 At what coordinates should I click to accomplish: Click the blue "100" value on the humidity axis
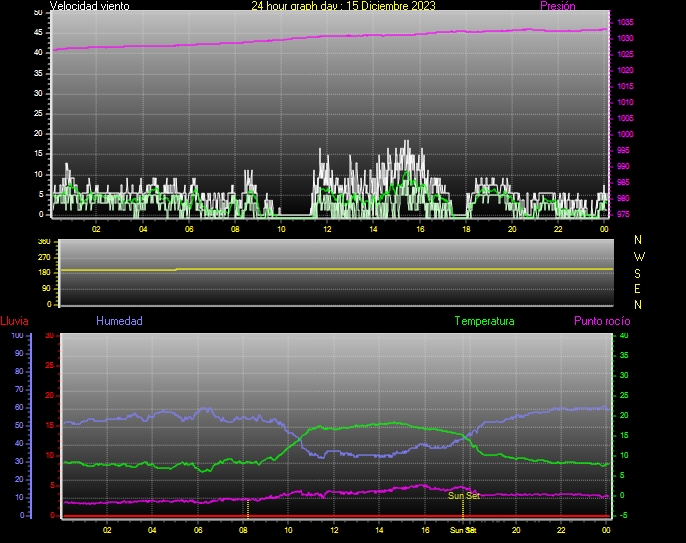18,336
